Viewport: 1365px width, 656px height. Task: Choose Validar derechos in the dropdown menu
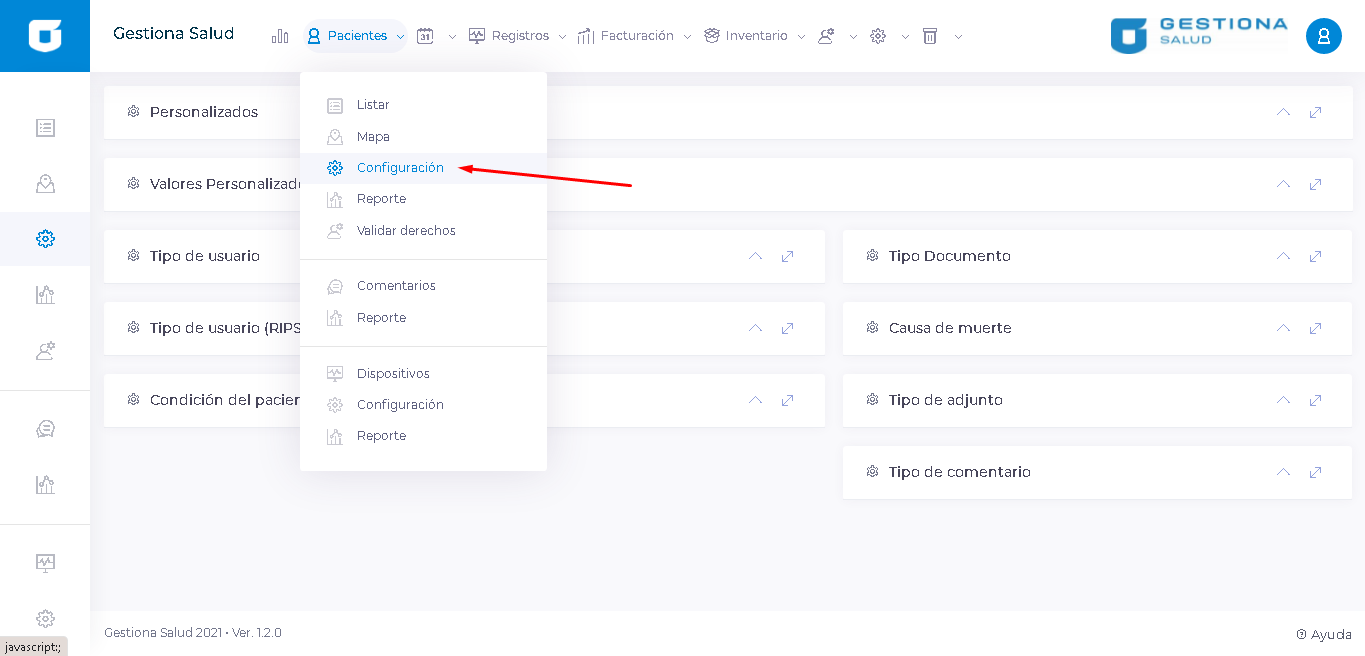click(405, 231)
